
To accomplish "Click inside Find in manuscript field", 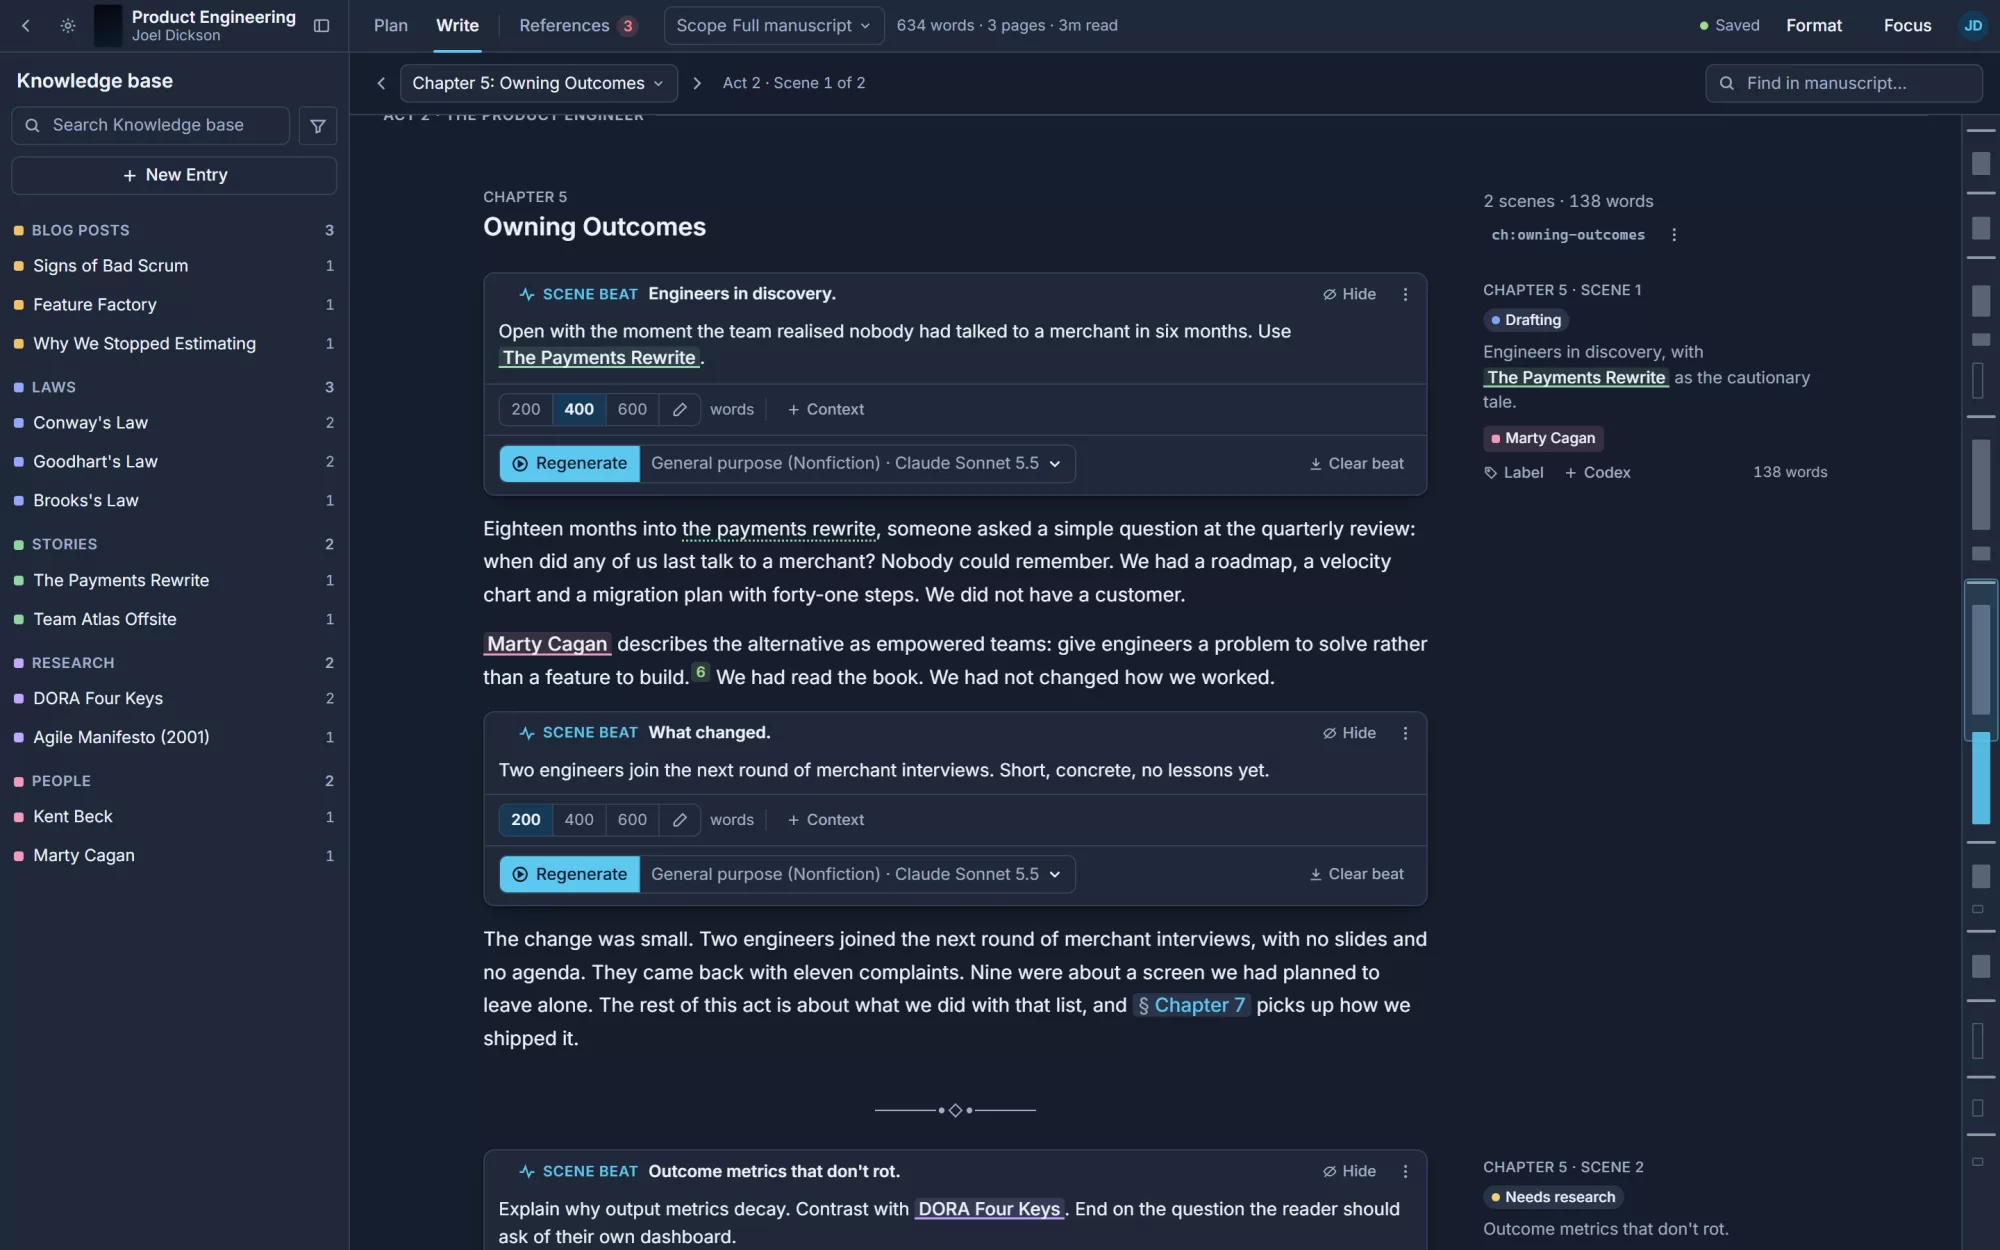I will point(1843,83).
